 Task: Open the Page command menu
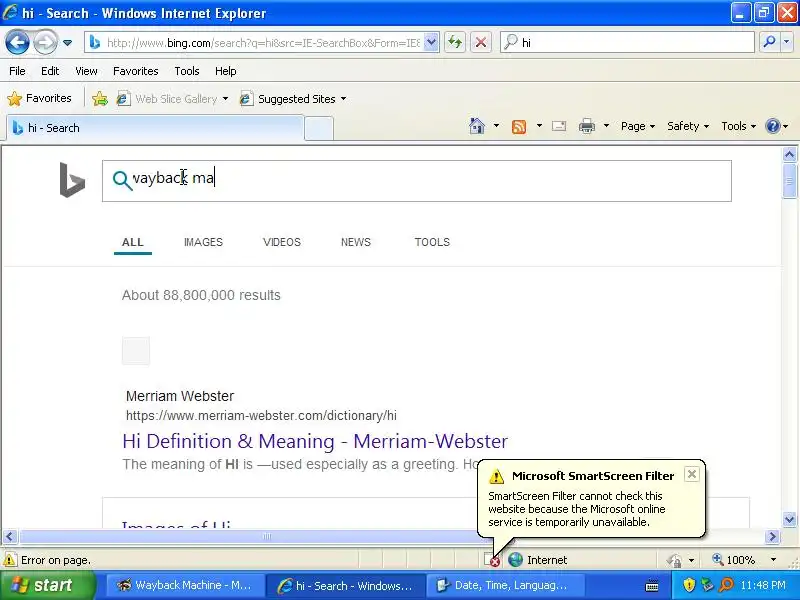click(x=638, y=126)
